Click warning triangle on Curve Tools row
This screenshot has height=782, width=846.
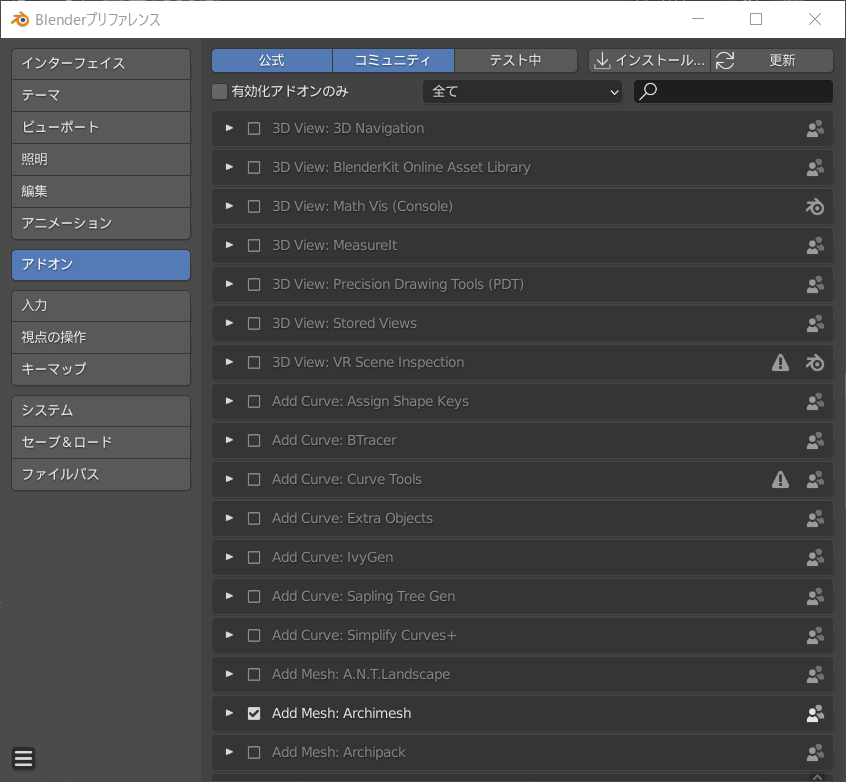[780, 479]
